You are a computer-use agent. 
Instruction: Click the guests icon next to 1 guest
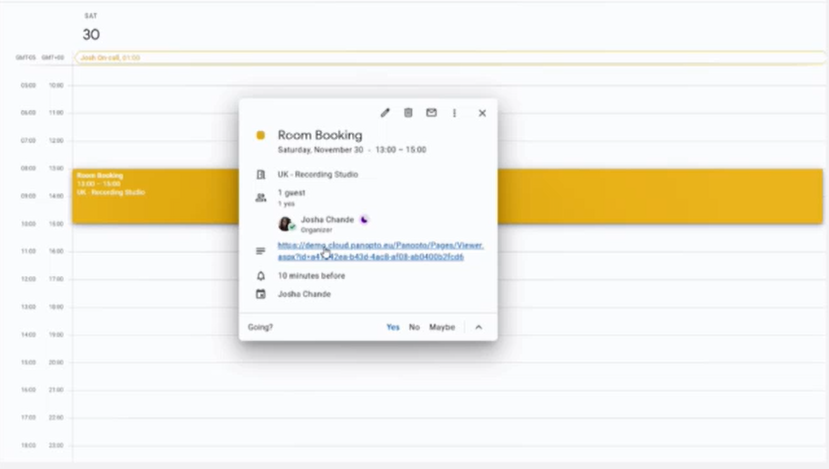tap(261, 197)
